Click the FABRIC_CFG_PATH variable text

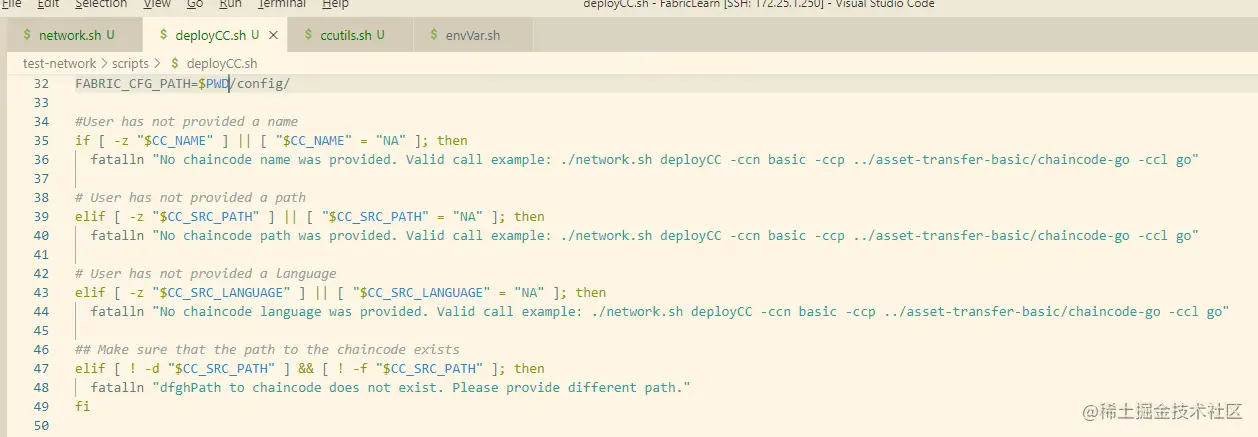pos(132,83)
